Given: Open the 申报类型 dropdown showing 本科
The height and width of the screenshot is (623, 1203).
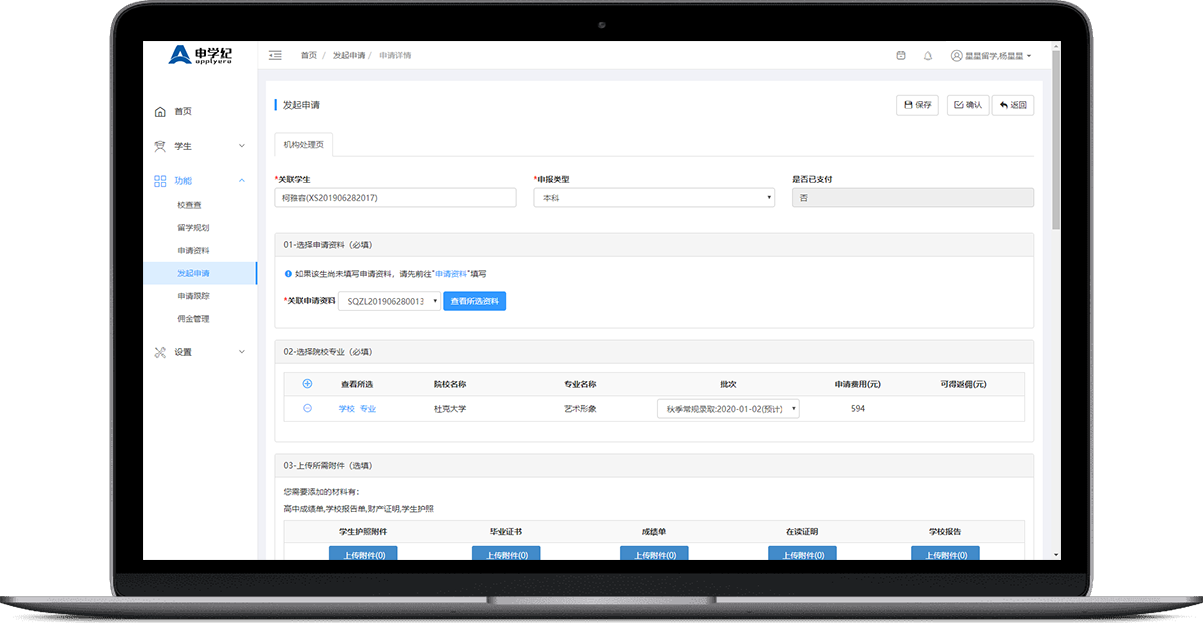Looking at the screenshot, I should click(654, 198).
